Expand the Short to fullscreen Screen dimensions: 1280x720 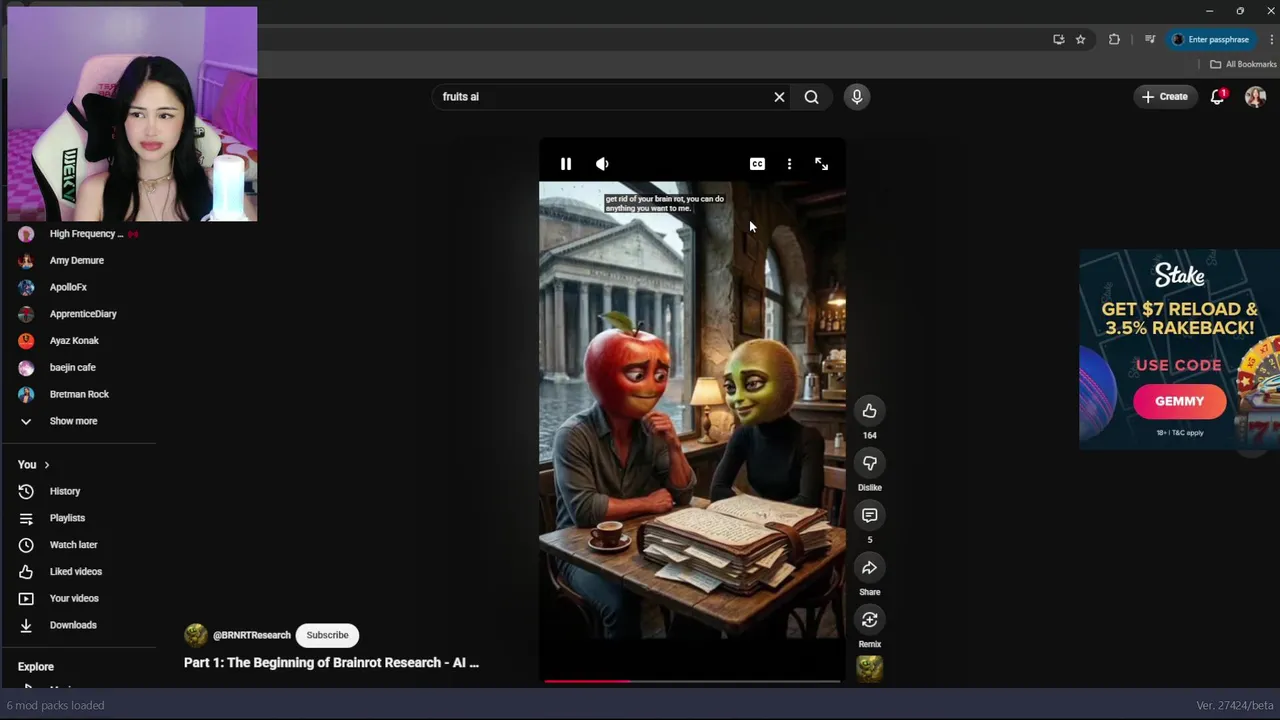(x=821, y=164)
